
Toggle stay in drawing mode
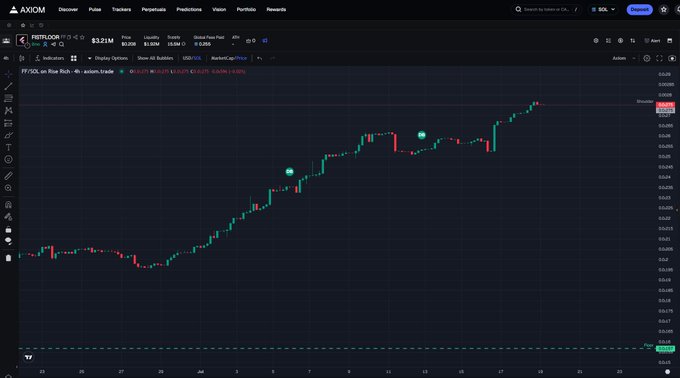[x=8, y=217]
